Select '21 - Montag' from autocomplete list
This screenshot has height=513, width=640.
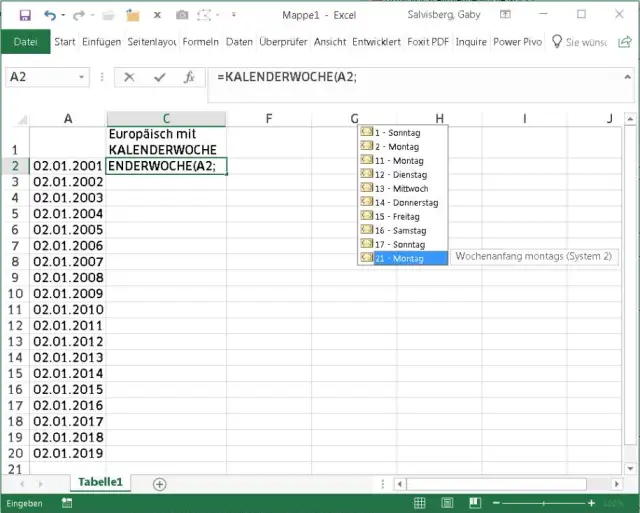[x=398, y=258]
